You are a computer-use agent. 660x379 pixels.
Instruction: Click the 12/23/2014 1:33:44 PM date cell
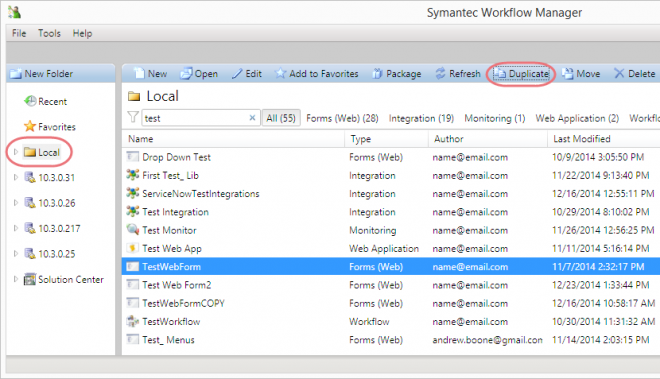(600, 285)
